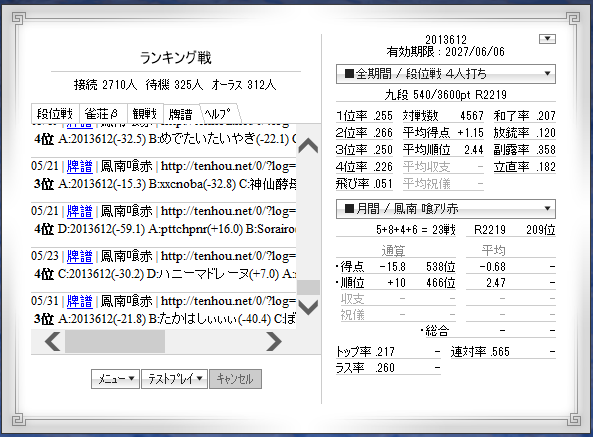Switch to the 雀荘β tab
This screenshot has width=593, height=437.
coord(102,113)
